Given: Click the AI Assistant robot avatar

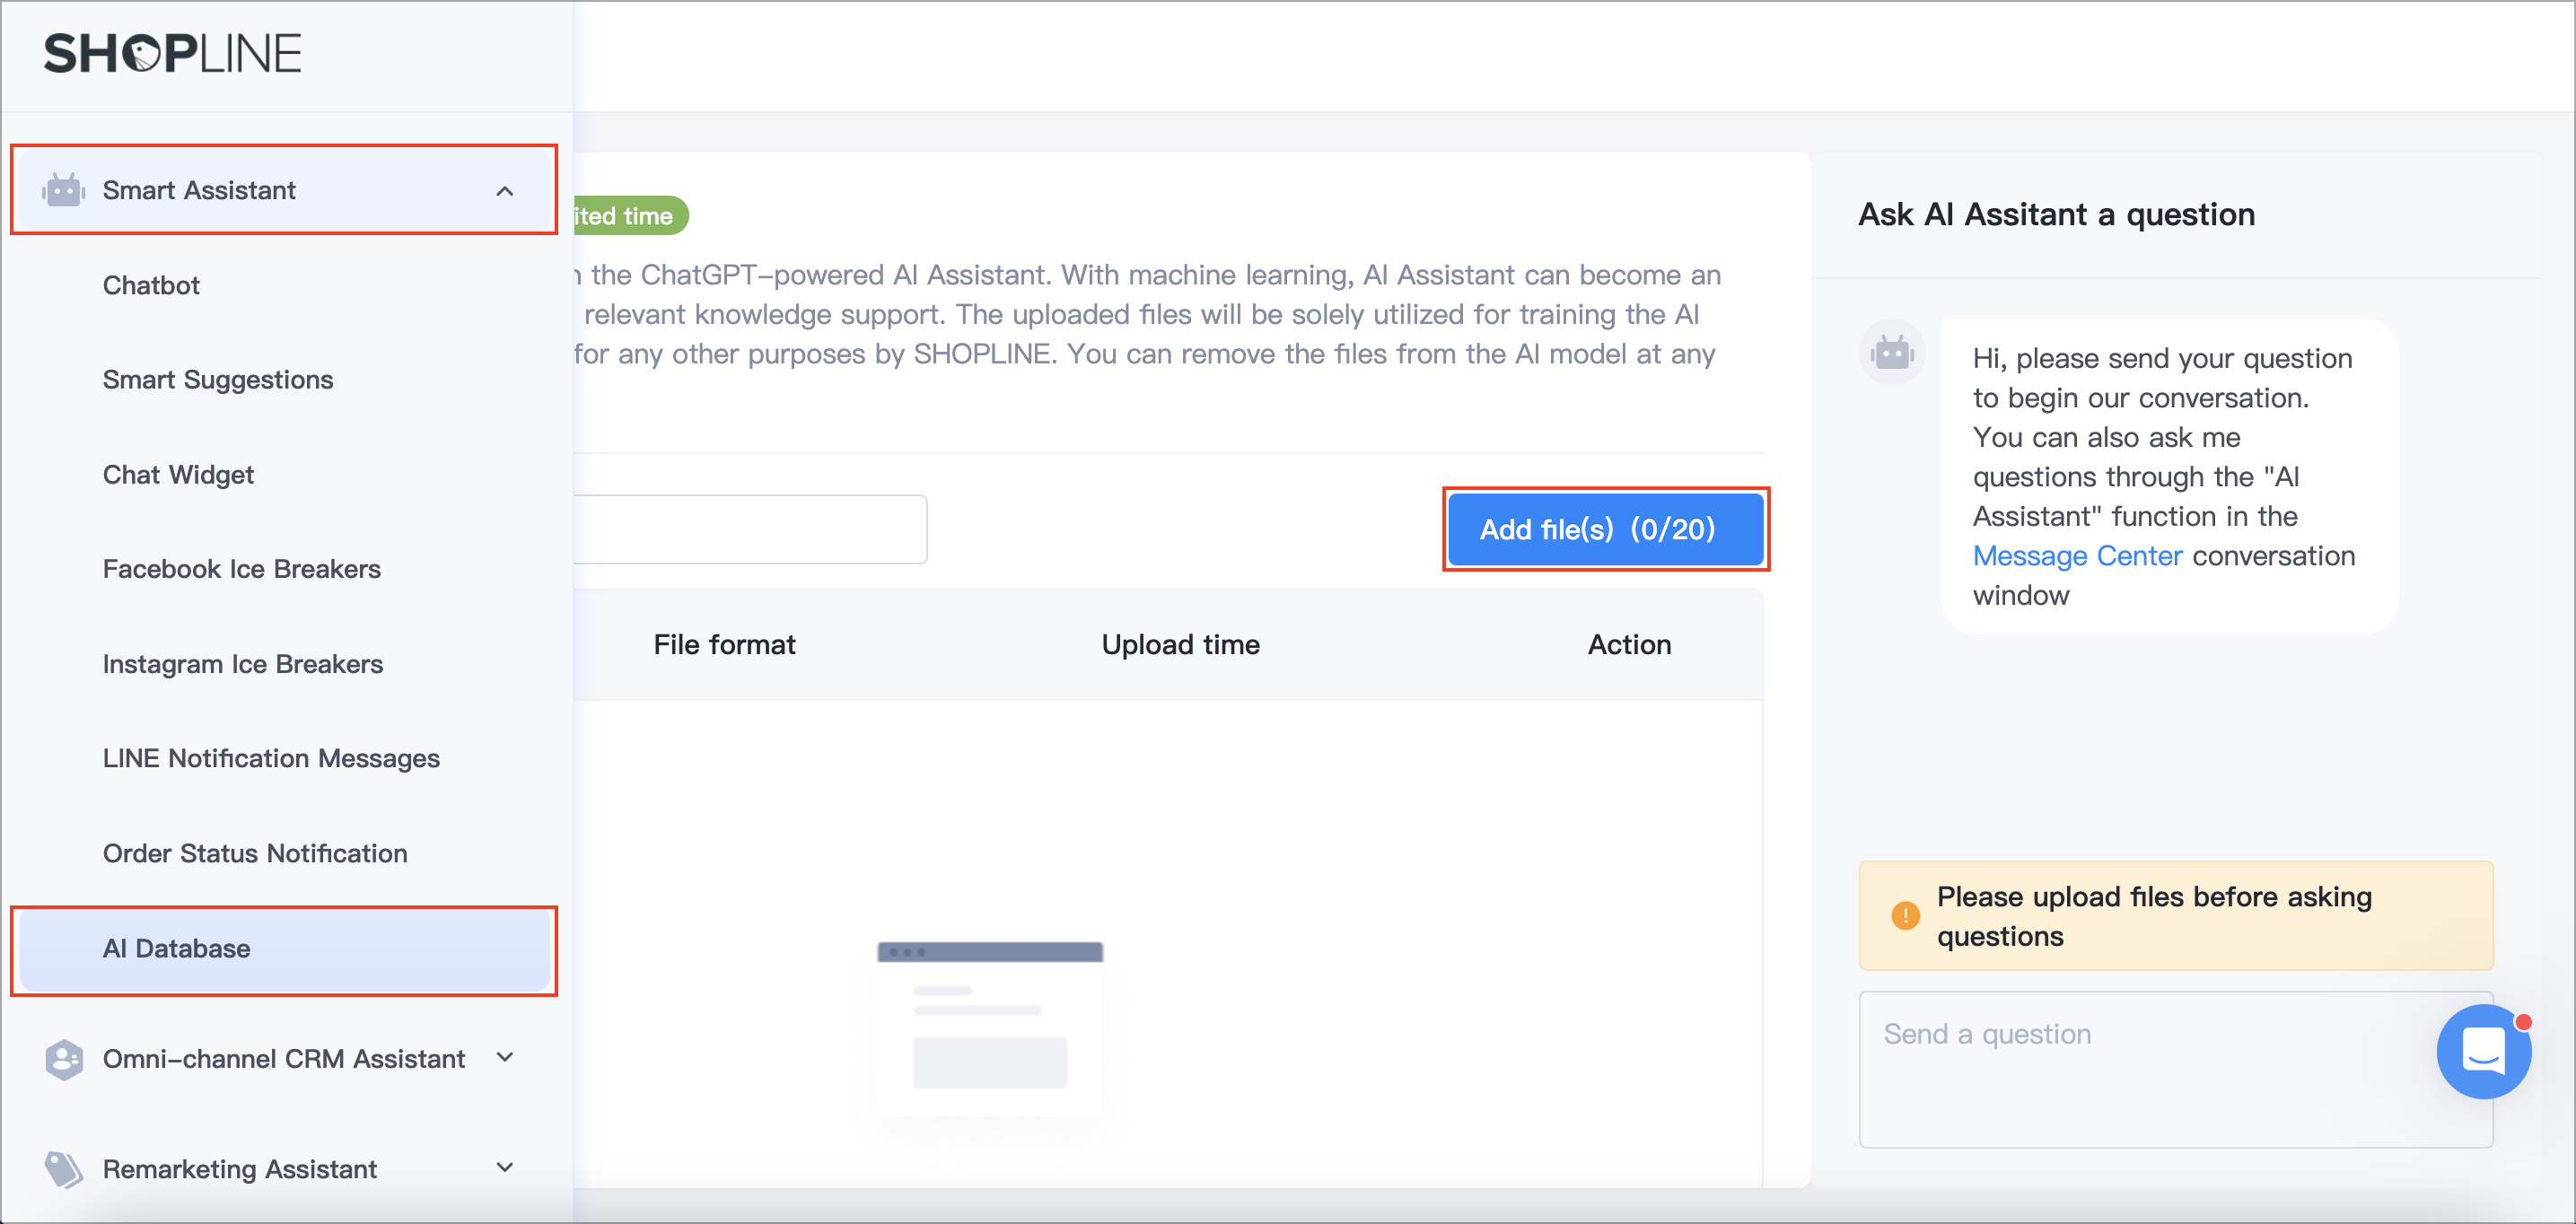Looking at the screenshot, I should 1891,352.
